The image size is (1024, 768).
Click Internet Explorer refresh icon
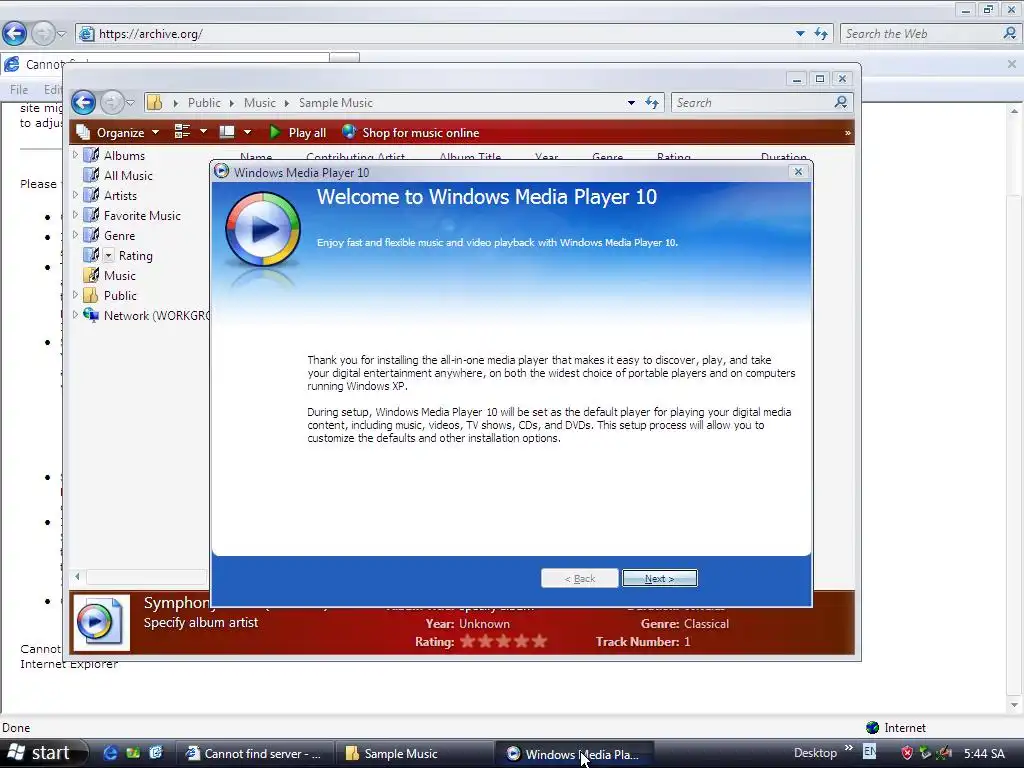click(x=821, y=33)
